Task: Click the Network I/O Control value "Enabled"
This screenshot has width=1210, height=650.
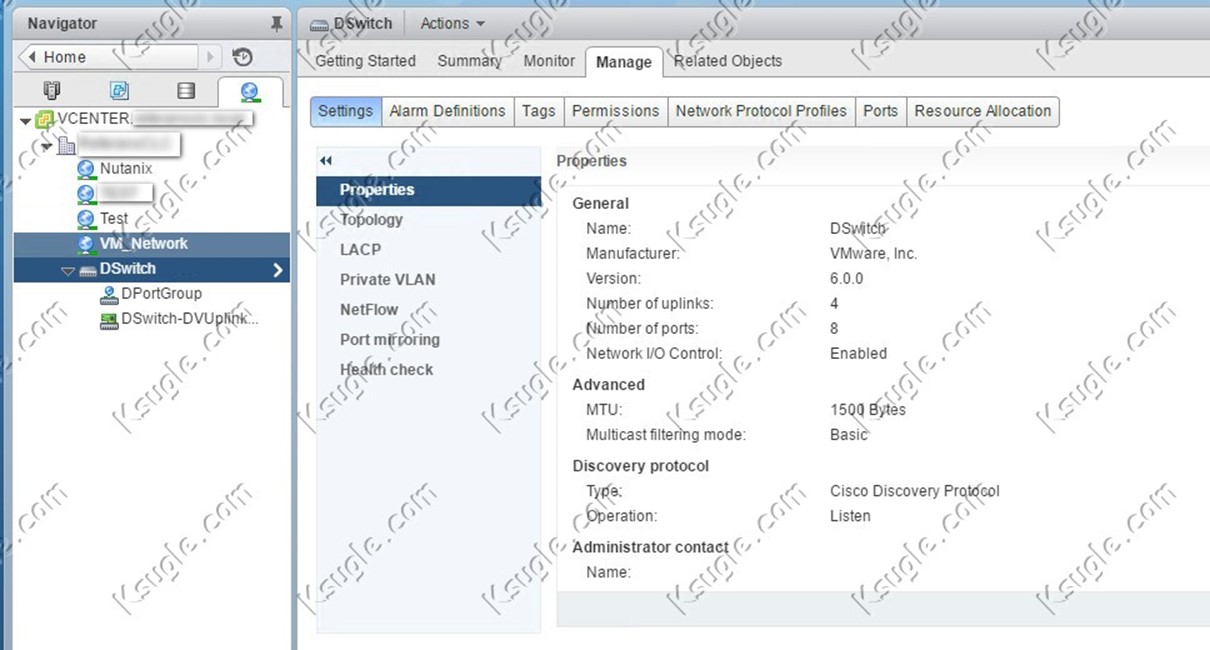Action: click(x=858, y=354)
